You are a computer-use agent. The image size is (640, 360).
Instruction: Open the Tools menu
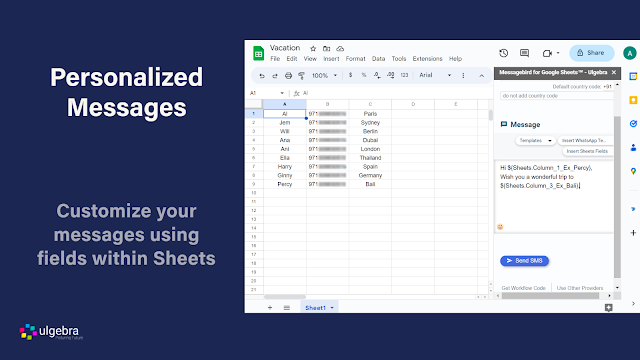[x=399, y=59]
